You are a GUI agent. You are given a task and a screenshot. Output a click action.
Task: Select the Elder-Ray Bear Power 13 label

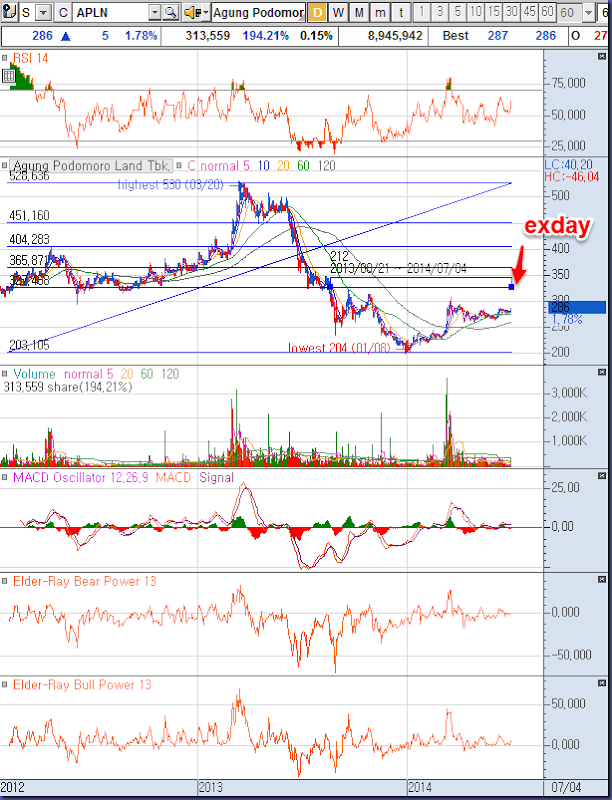coord(84,581)
